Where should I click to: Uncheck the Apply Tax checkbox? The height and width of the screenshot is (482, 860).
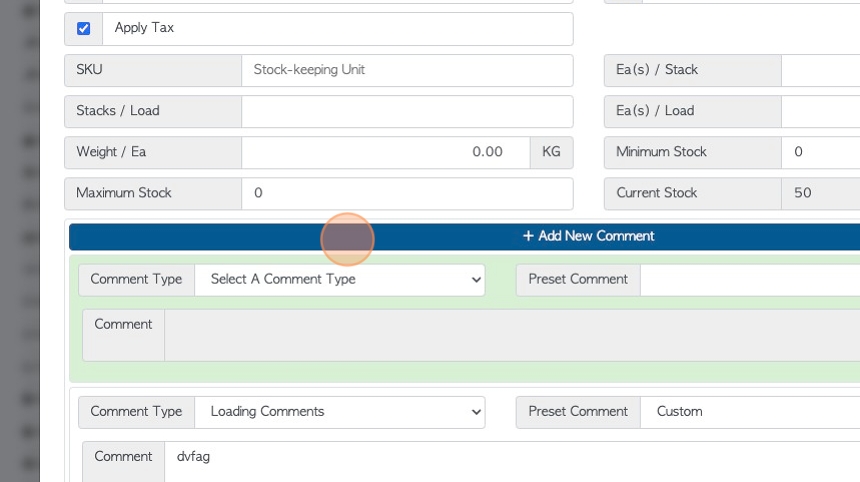click(83, 29)
